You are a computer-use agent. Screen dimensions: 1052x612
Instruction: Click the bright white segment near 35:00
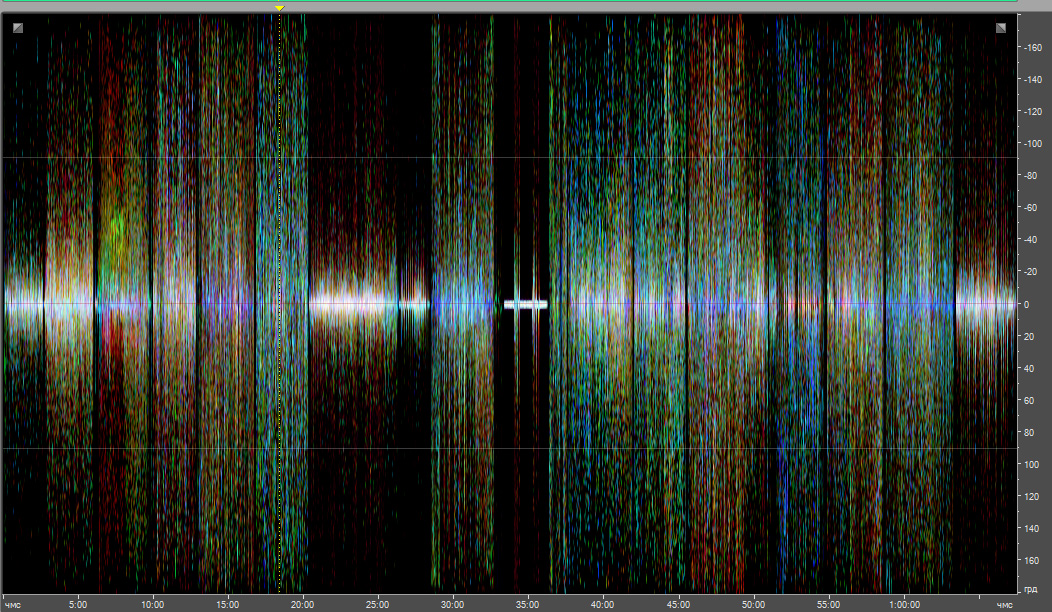click(x=525, y=304)
